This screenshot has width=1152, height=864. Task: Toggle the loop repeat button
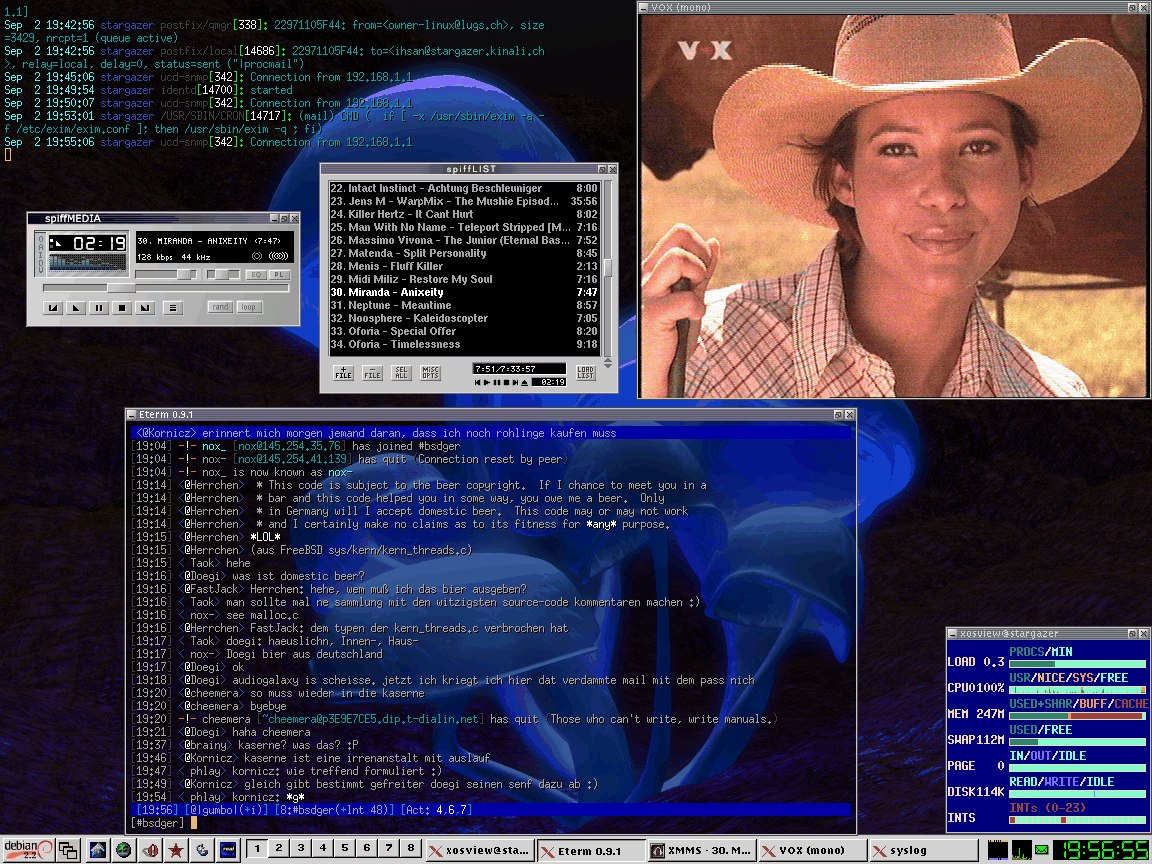248,307
